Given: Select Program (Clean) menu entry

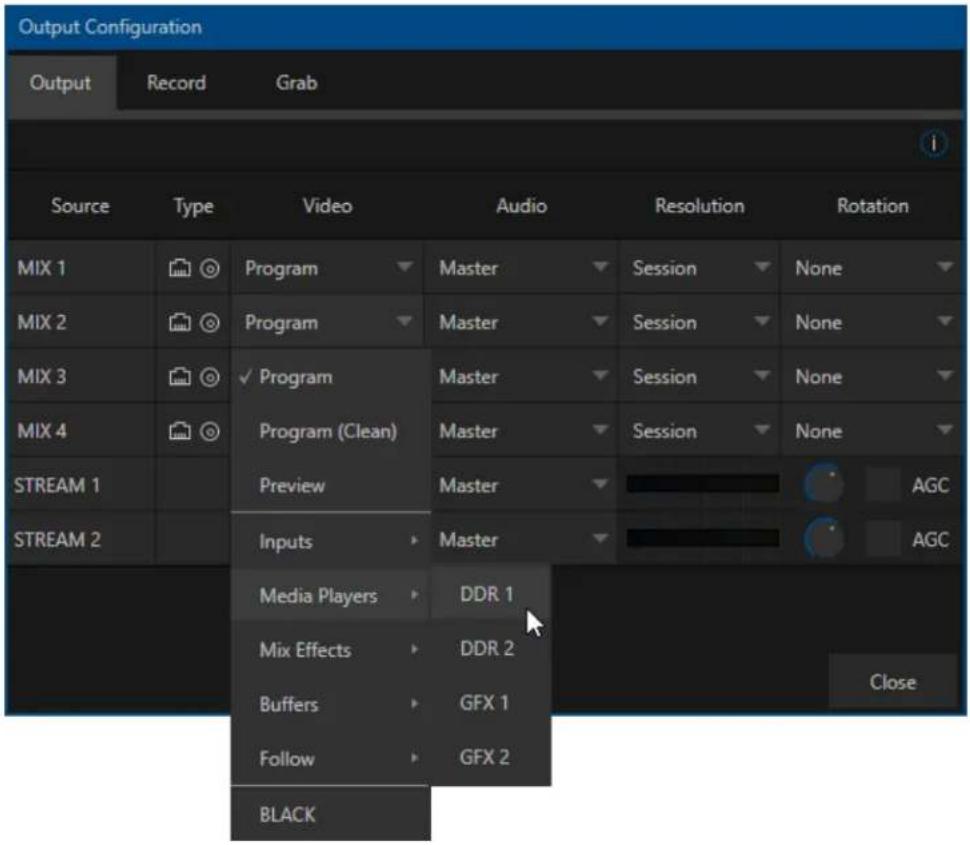Looking at the screenshot, I should 331,431.
